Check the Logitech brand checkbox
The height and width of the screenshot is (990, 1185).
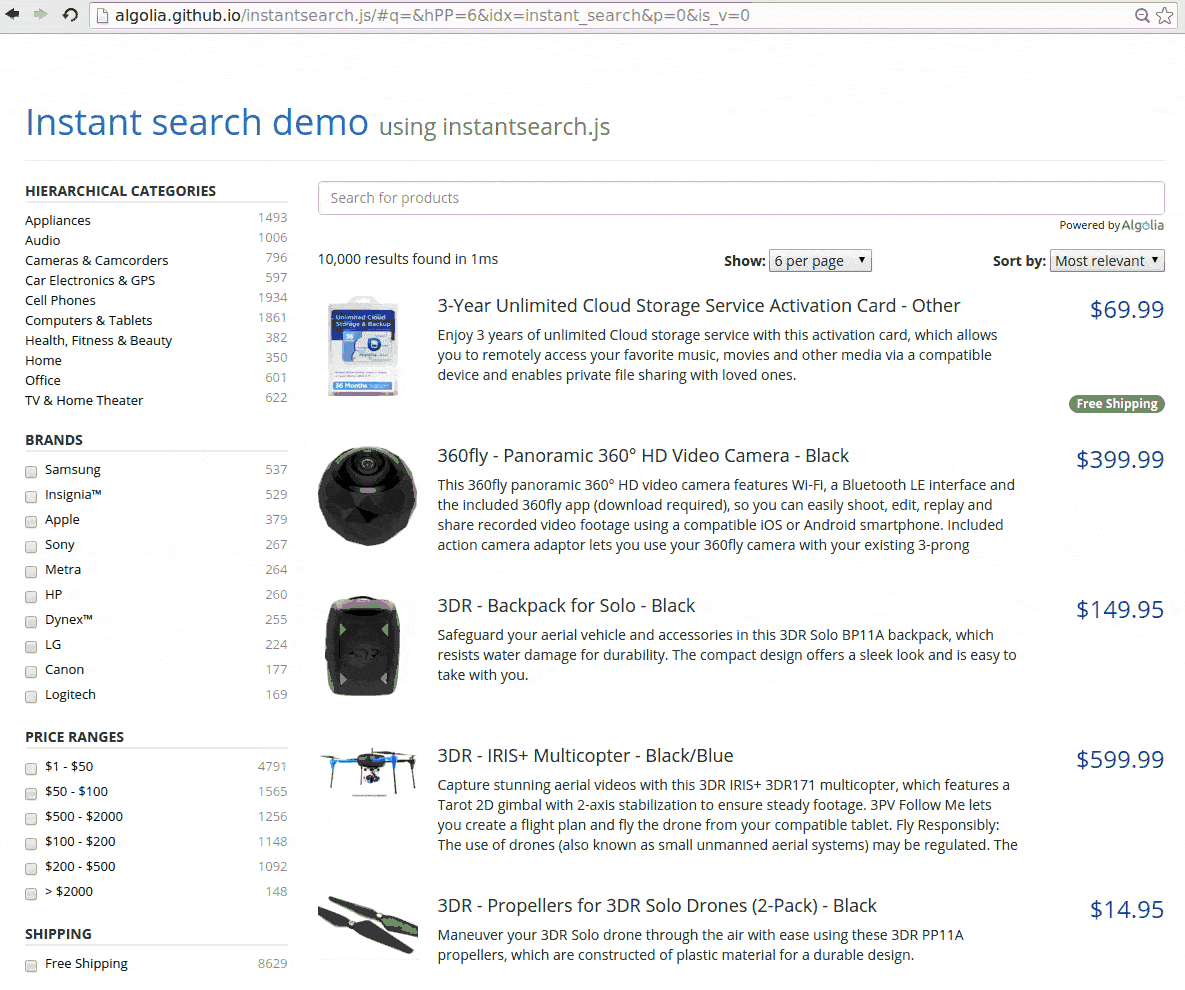[31, 696]
